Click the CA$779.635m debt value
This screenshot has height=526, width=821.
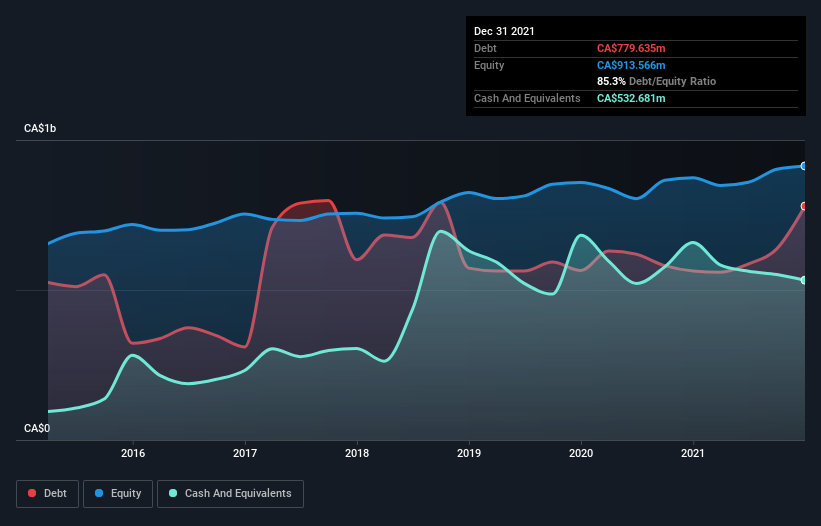(x=631, y=48)
